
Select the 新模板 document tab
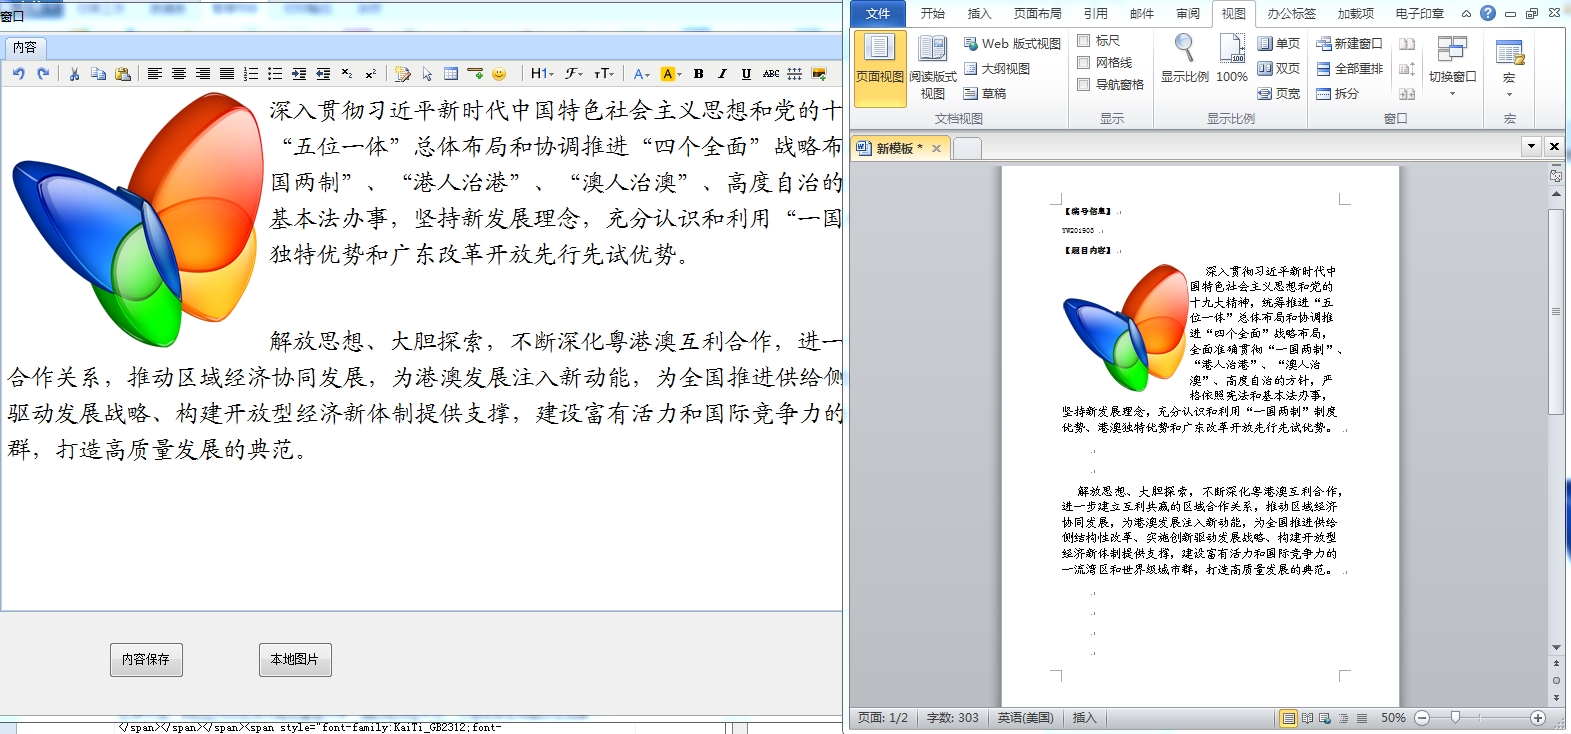pos(898,148)
